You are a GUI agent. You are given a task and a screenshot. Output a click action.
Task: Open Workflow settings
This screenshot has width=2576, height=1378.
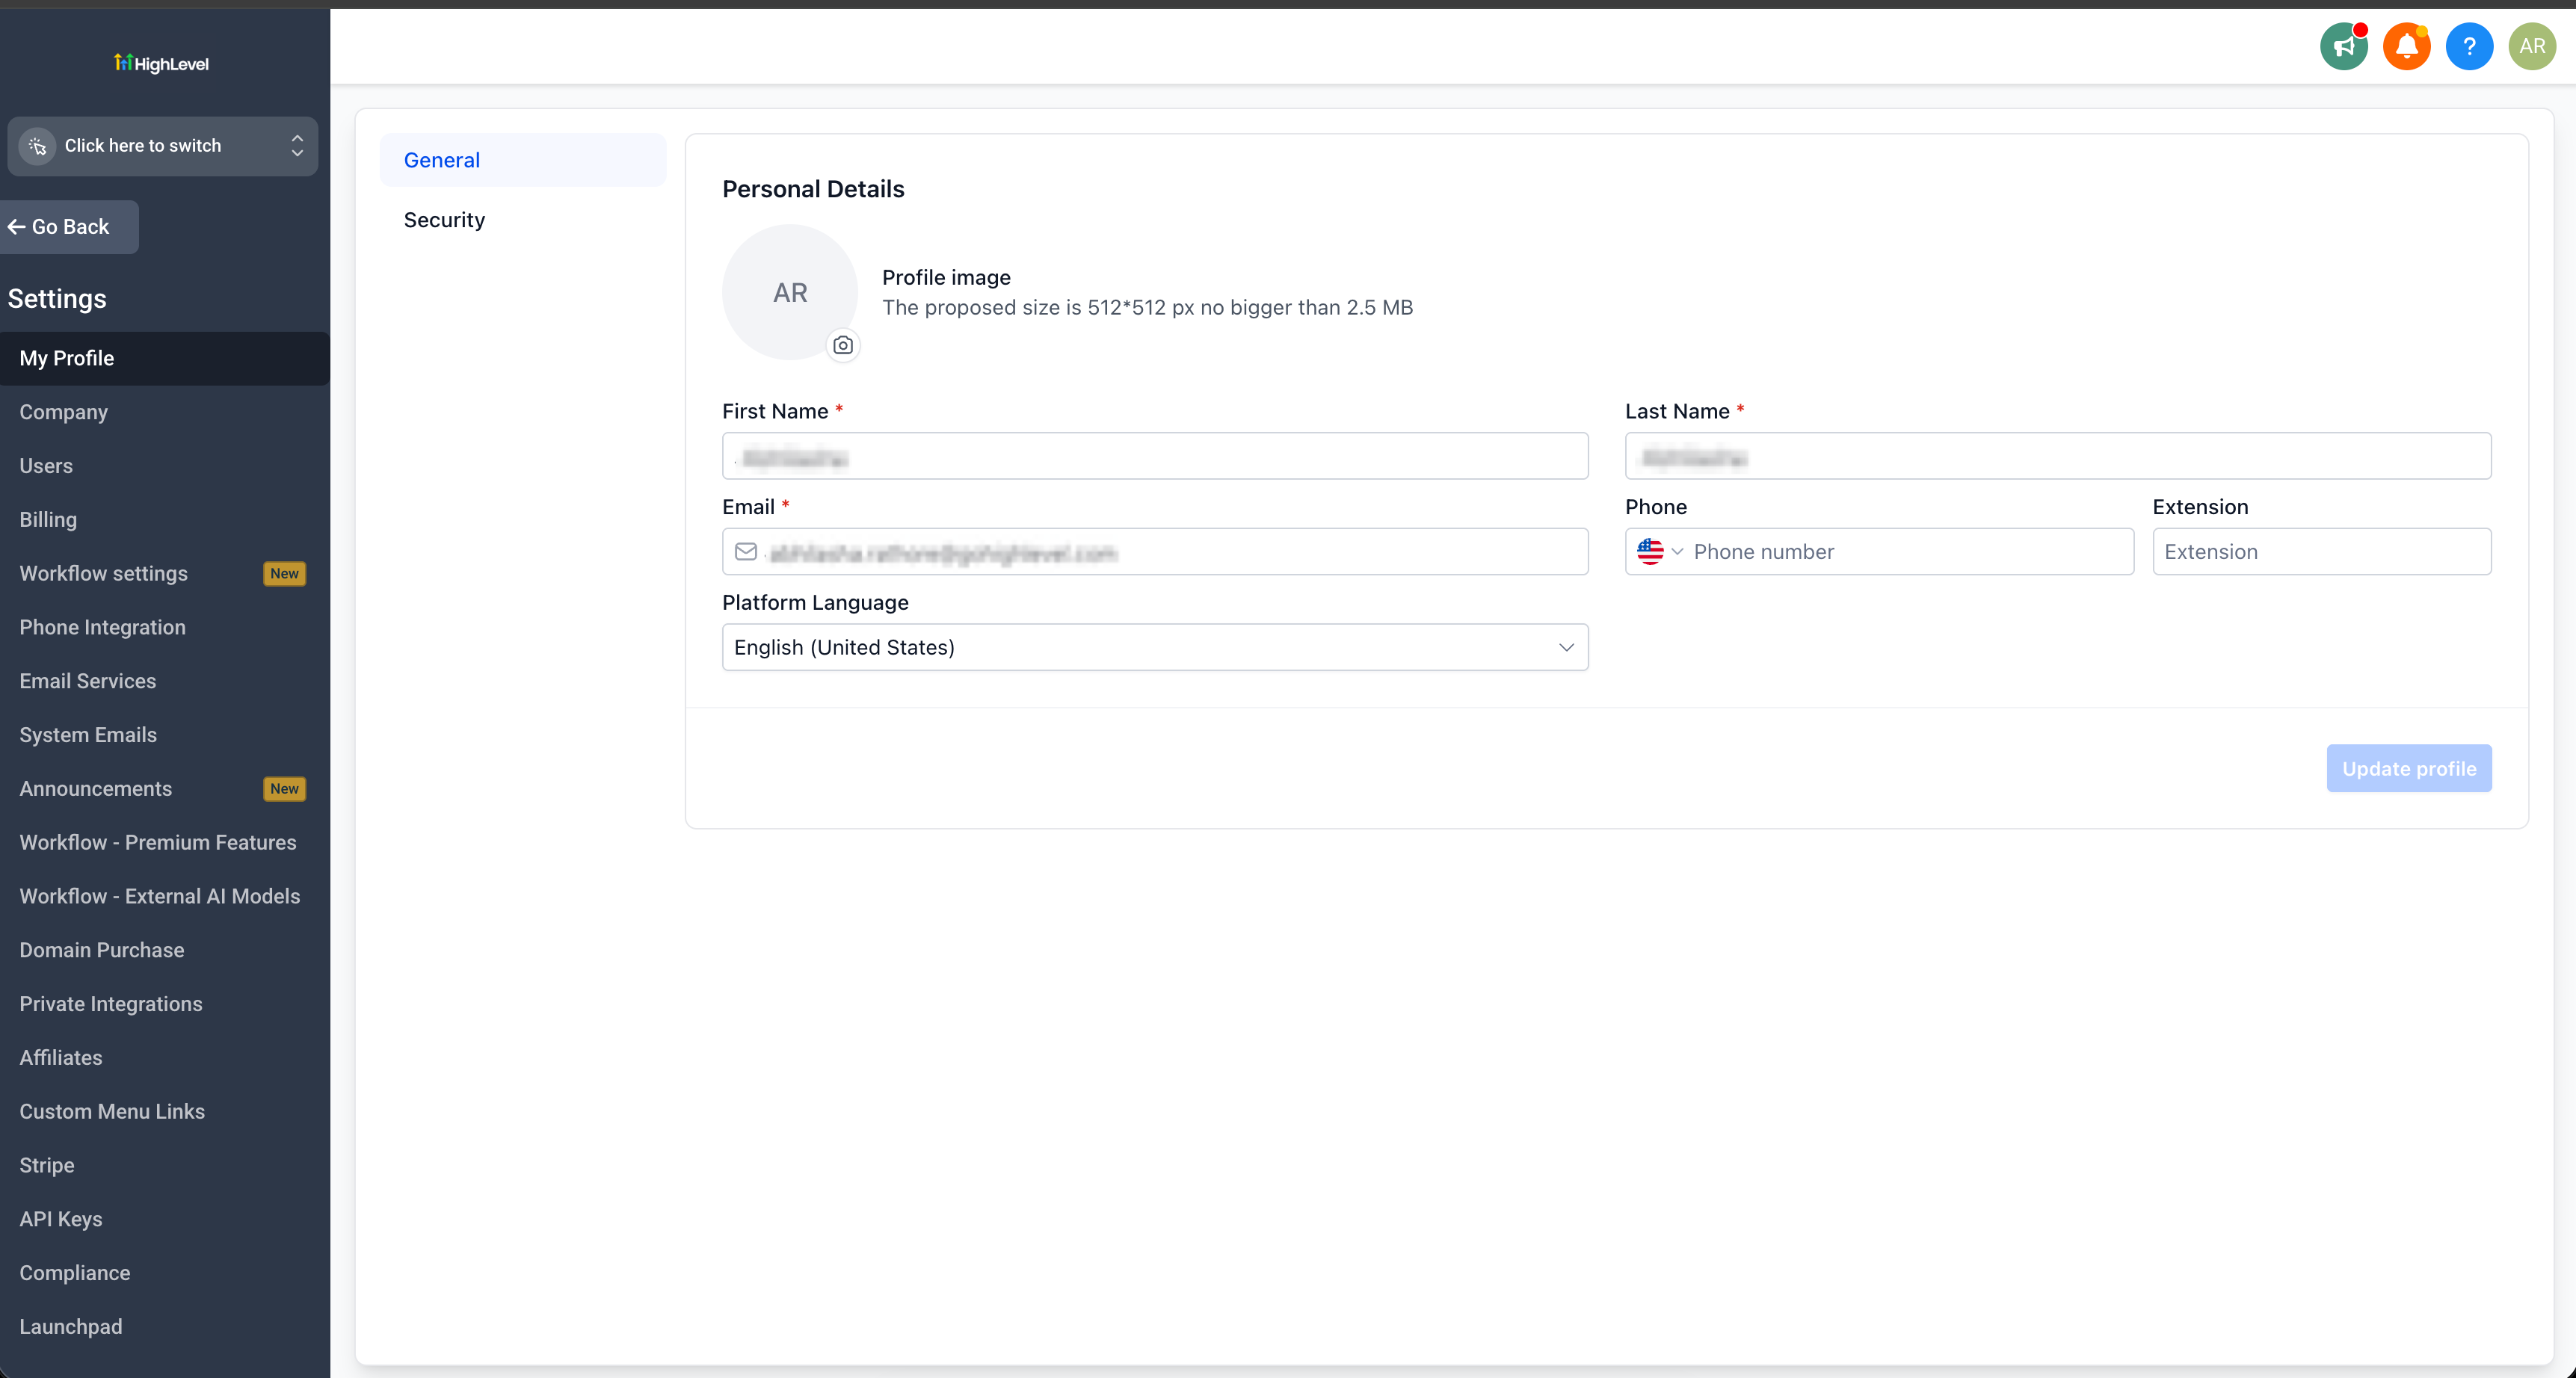tap(165, 574)
